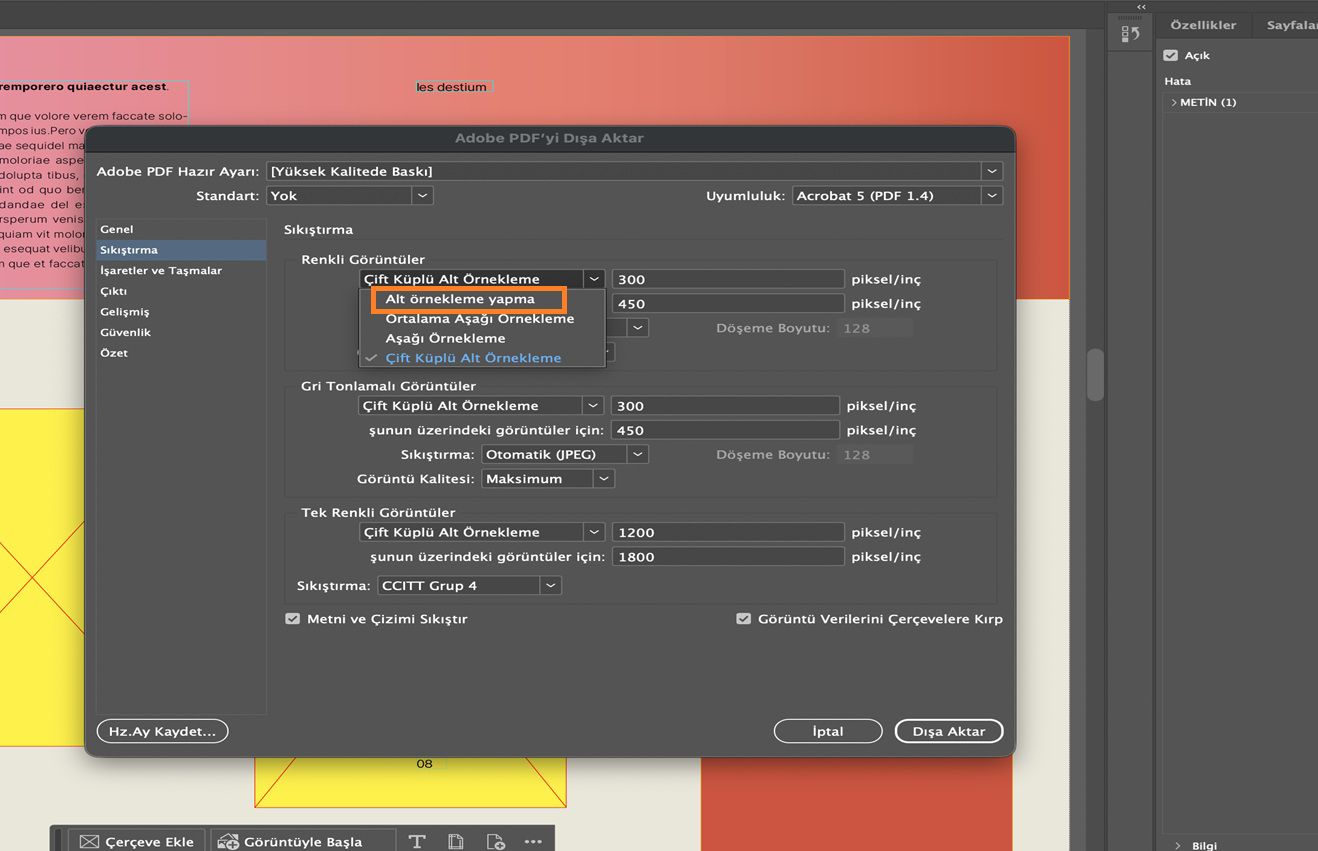
Task: Click Tek Renkli 1200 resolution field
Action: tap(728, 533)
